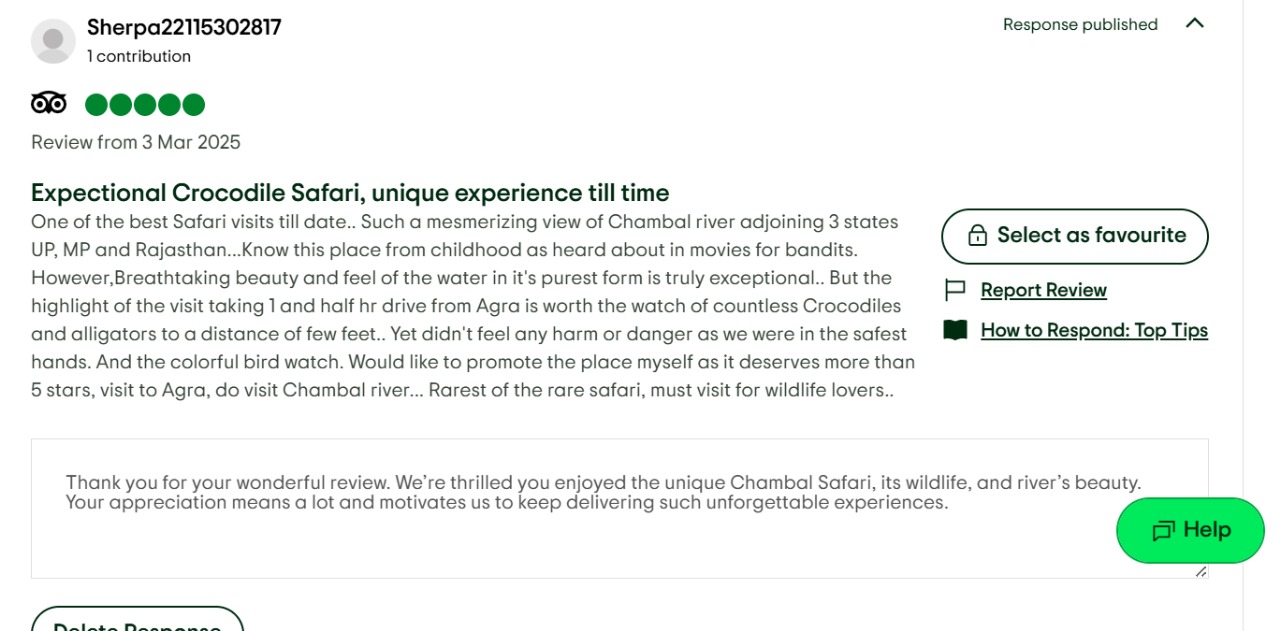Open the Report Review link
The height and width of the screenshot is (631, 1280).
coord(1043,290)
